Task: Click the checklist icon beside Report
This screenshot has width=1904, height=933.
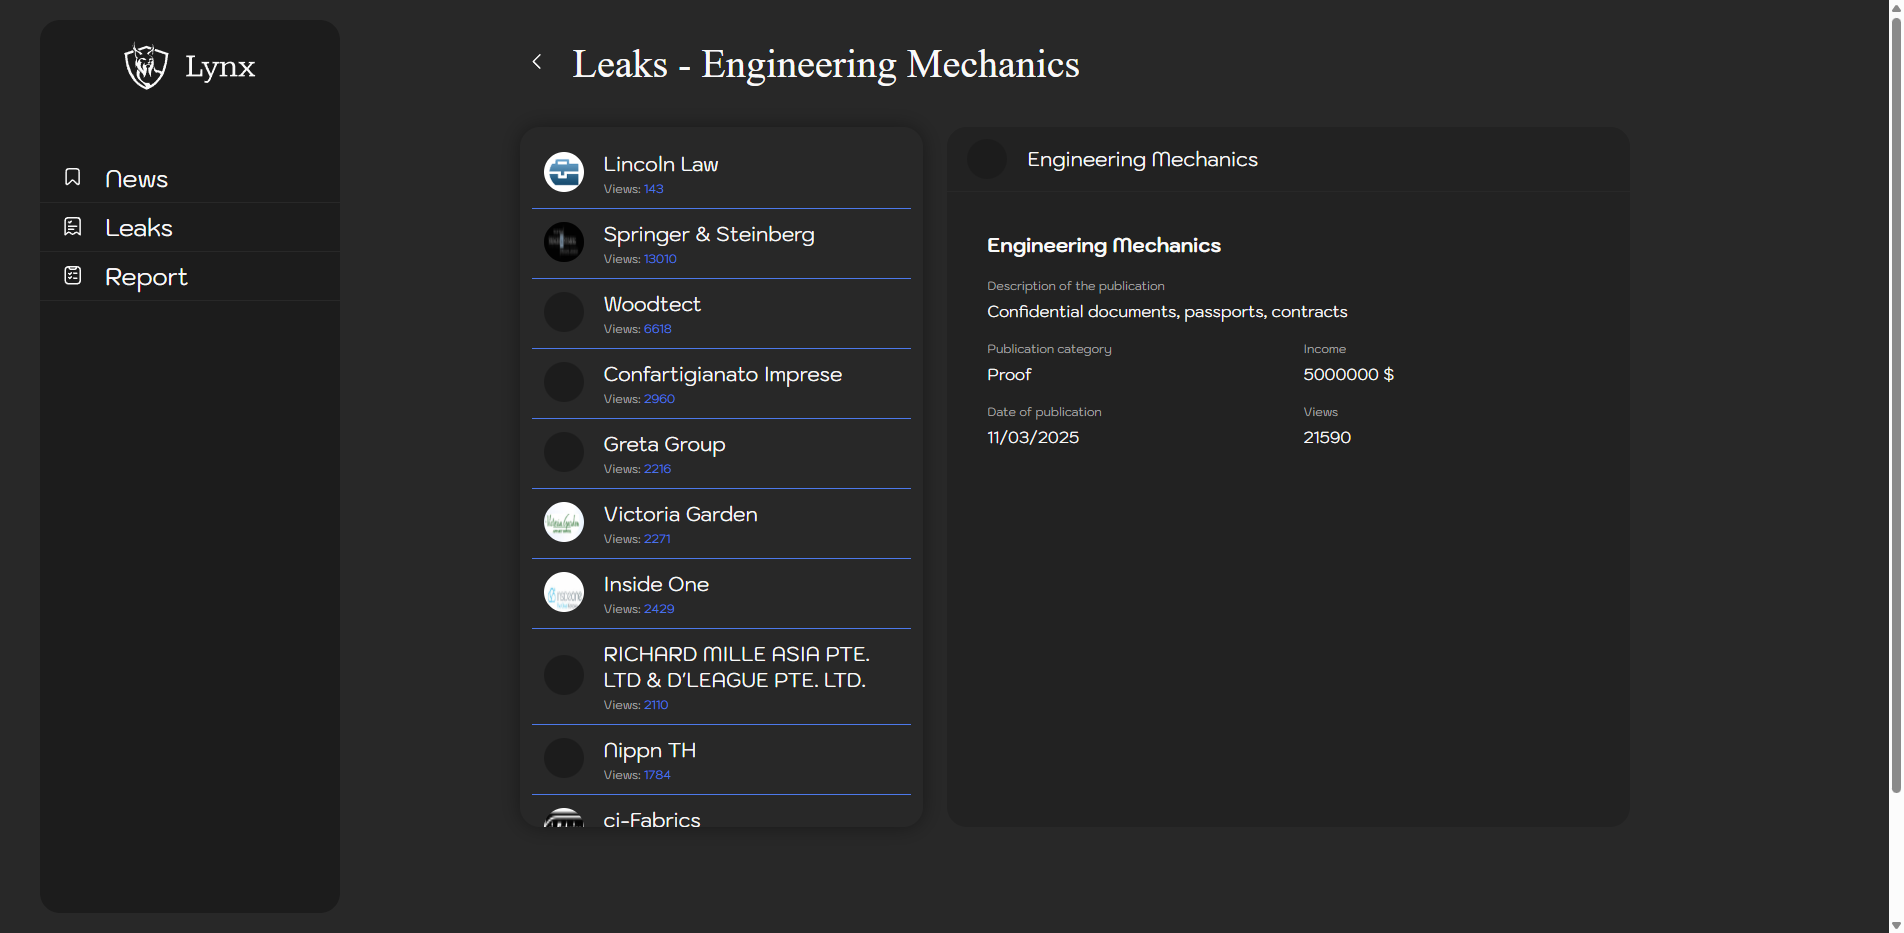Action: coord(73,276)
